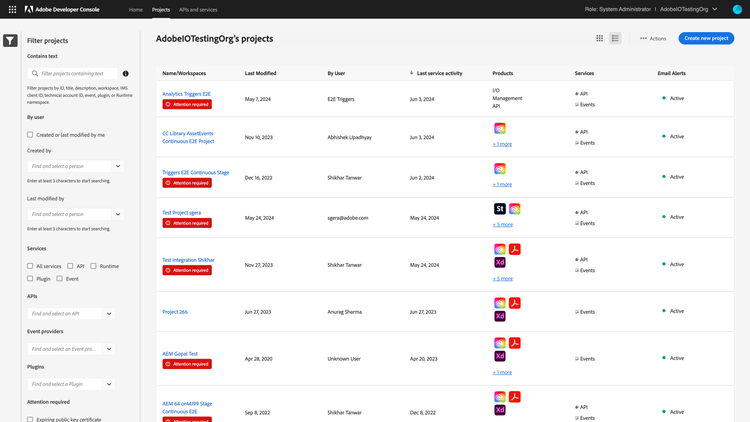Click Attention required badge under Analytics Triggers E2E
This screenshot has width=750, height=422.
[x=187, y=104]
